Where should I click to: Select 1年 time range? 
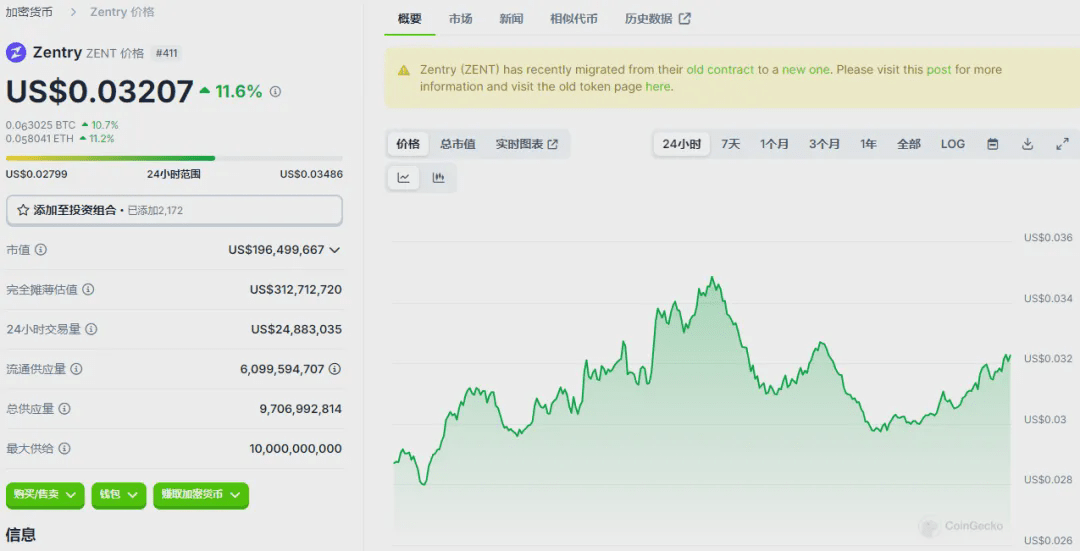tap(869, 144)
